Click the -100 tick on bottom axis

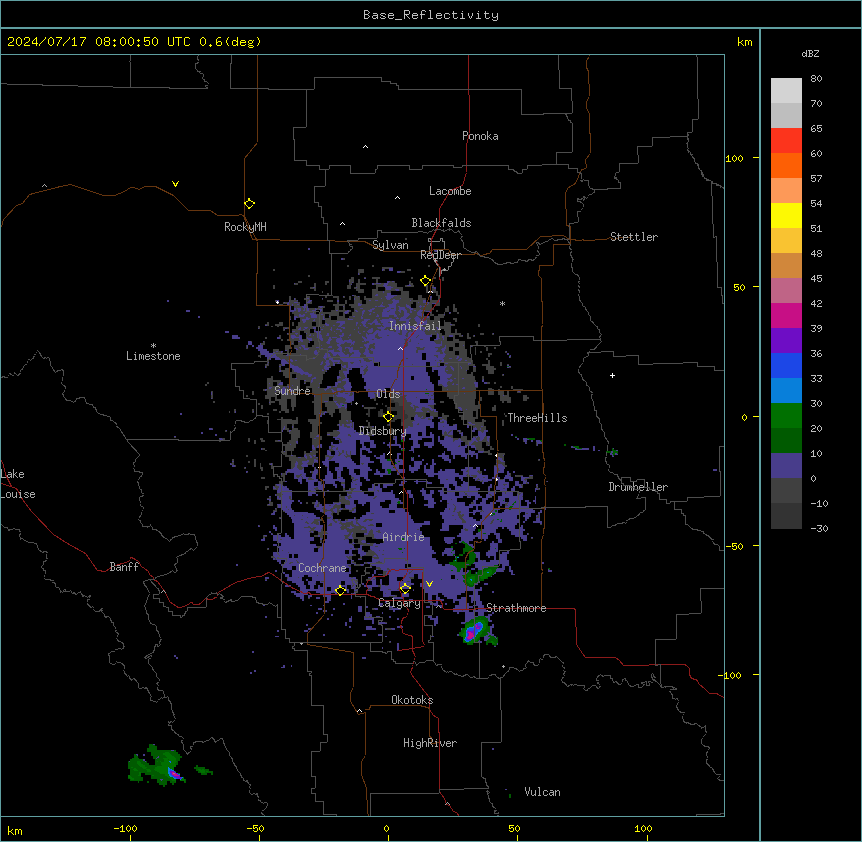click(125, 828)
